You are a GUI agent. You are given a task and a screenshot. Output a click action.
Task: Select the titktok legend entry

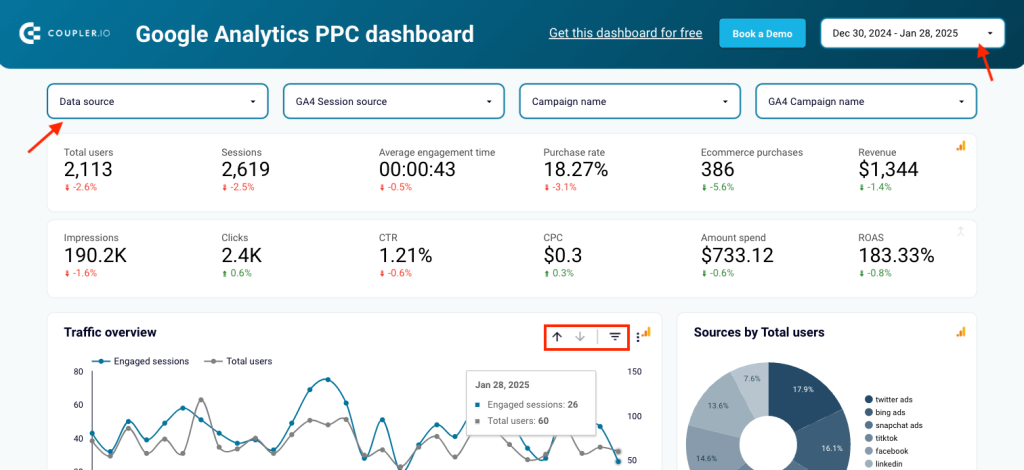(x=883, y=438)
